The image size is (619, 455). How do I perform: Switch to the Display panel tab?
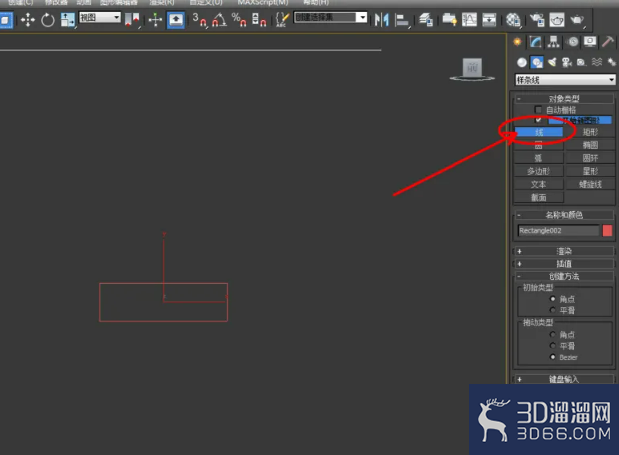click(590, 41)
